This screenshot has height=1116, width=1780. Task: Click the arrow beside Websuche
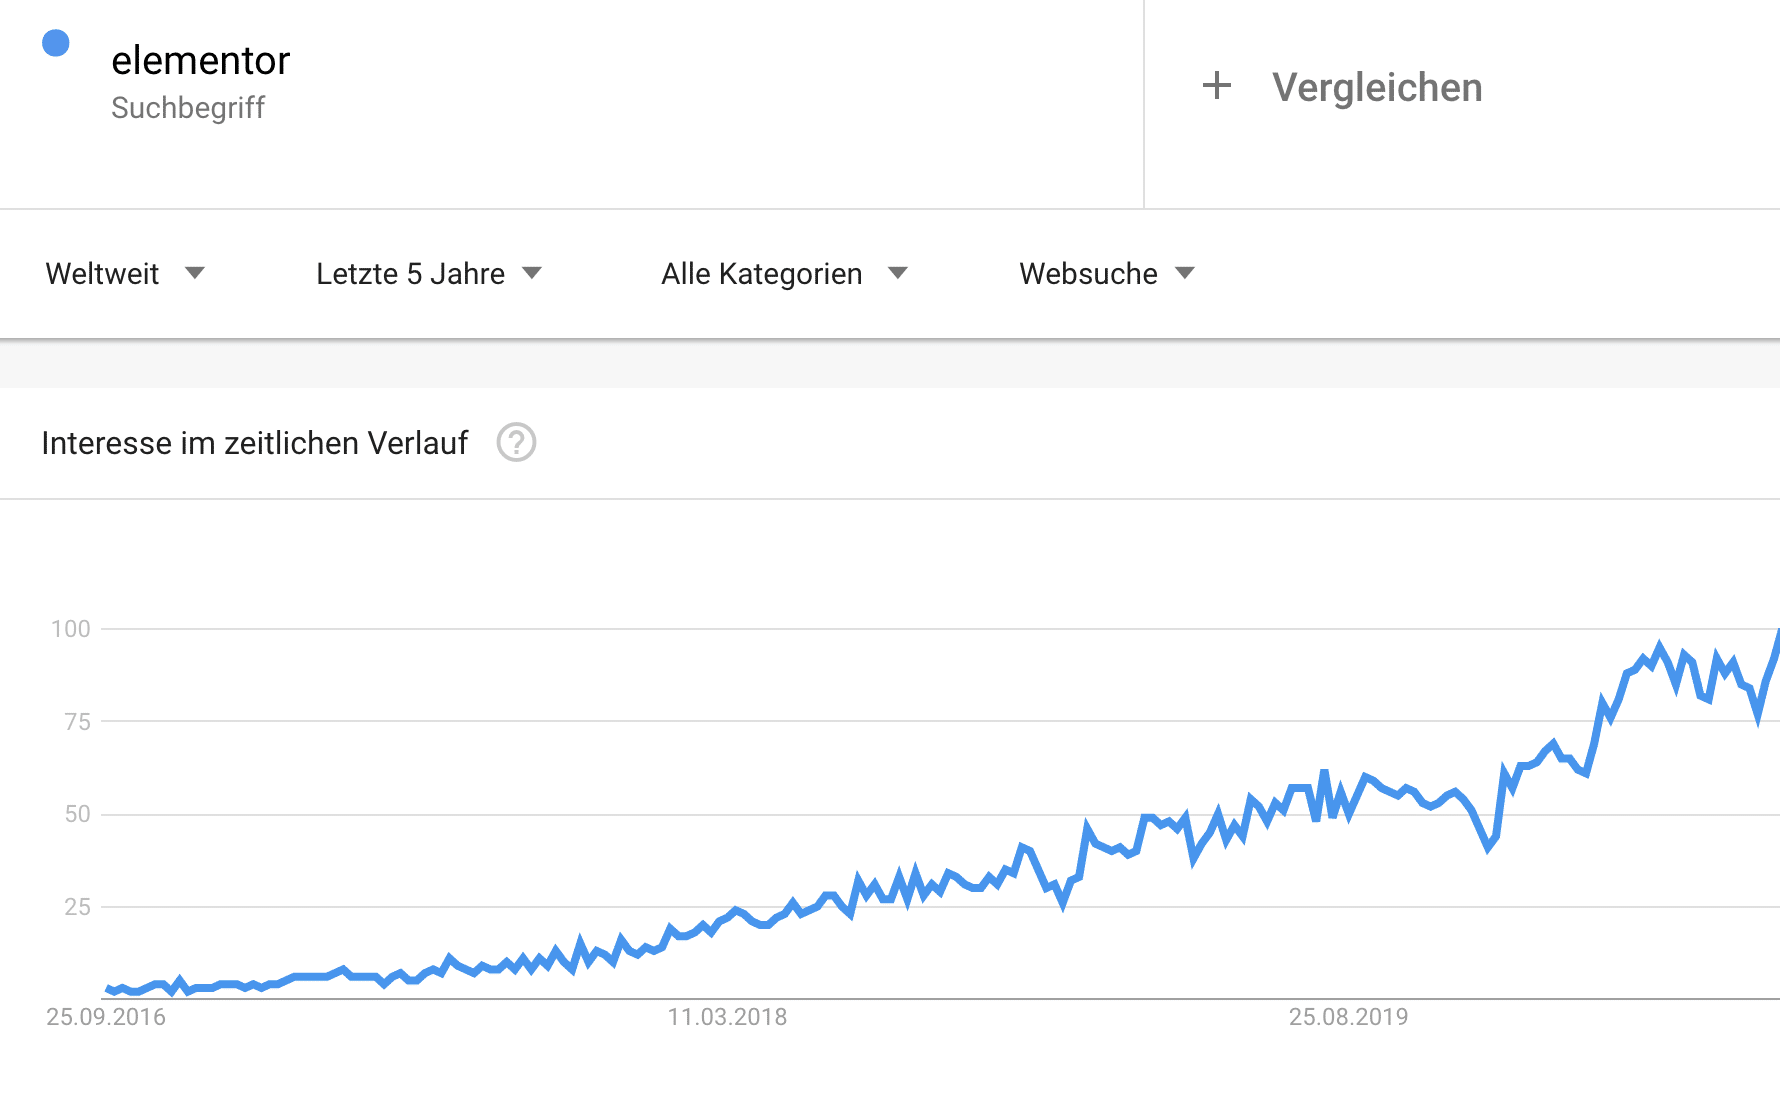click(x=1185, y=273)
